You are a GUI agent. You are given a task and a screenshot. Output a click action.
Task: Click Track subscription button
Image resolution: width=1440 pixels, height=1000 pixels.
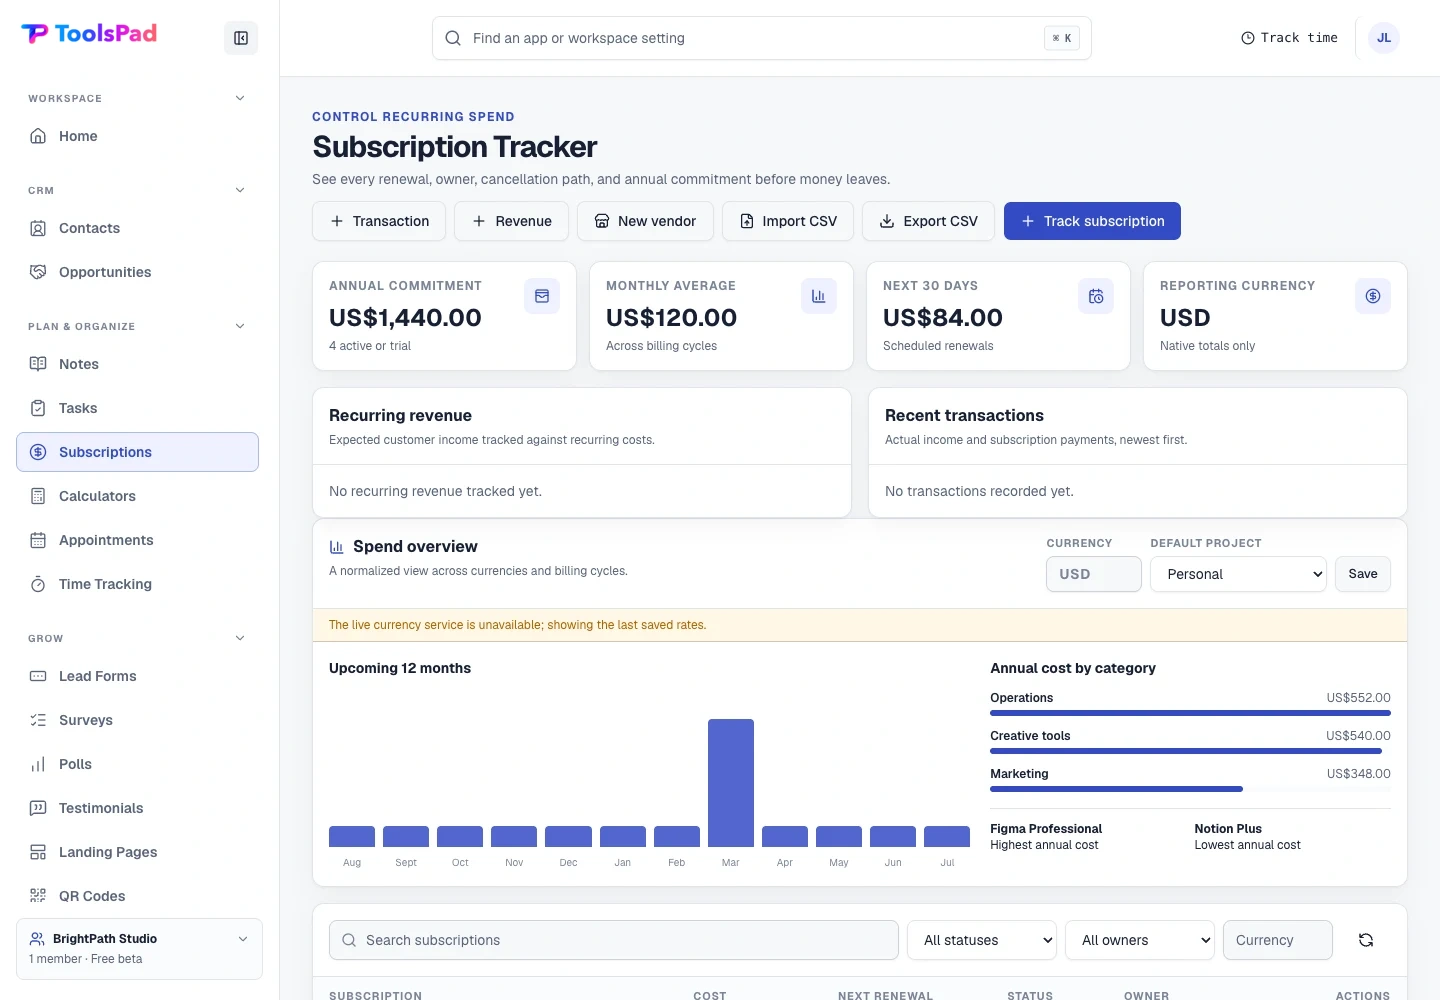tap(1092, 221)
